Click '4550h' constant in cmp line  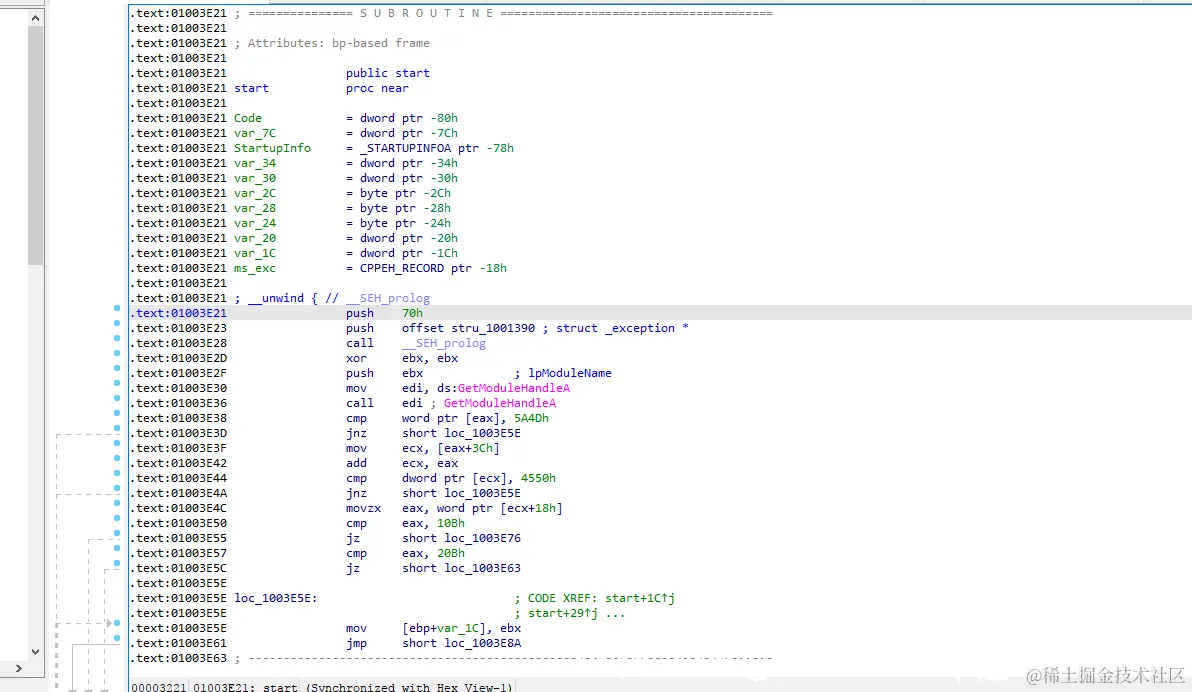click(x=538, y=478)
